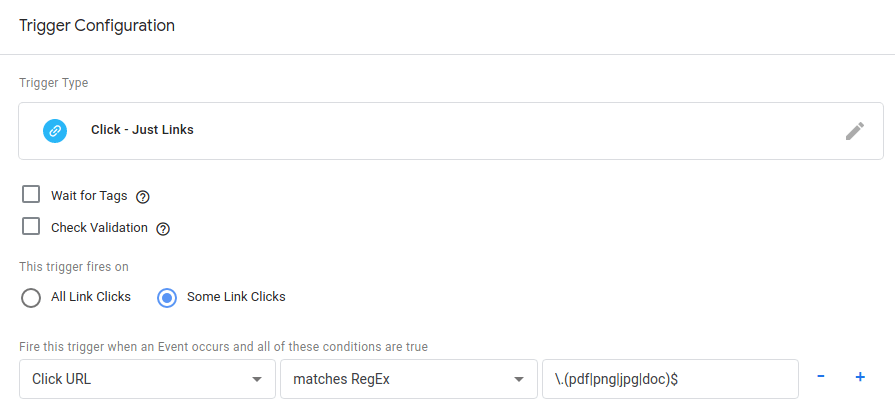Click the "Click - Just Links" trigger type name
The height and width of the screenshot is (419, 895).
pyautogui.click(x=142, y=130)
